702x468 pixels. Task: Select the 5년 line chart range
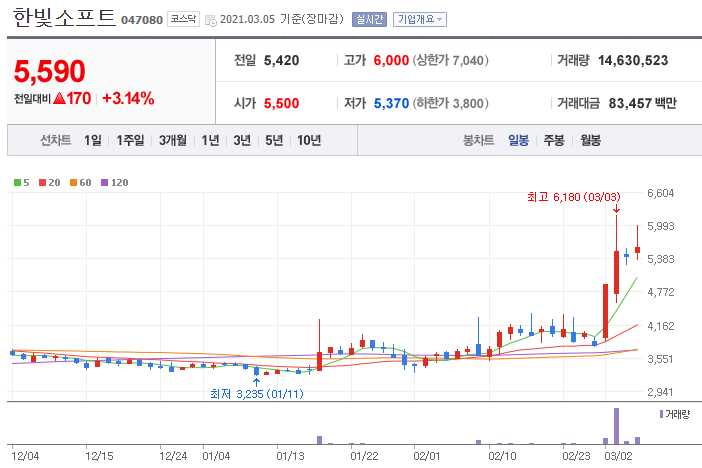(274, 140)
